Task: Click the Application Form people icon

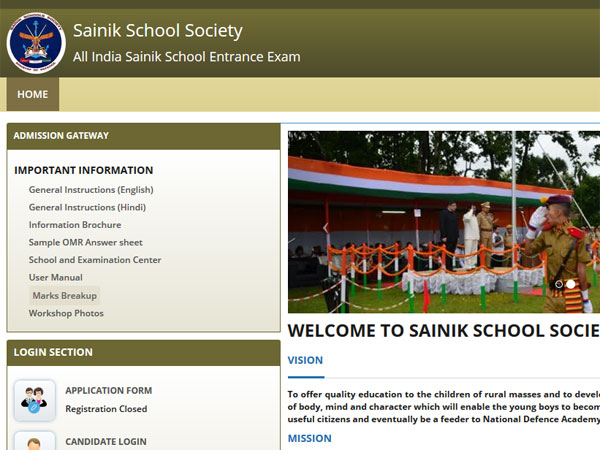Action: pos(35,399)
